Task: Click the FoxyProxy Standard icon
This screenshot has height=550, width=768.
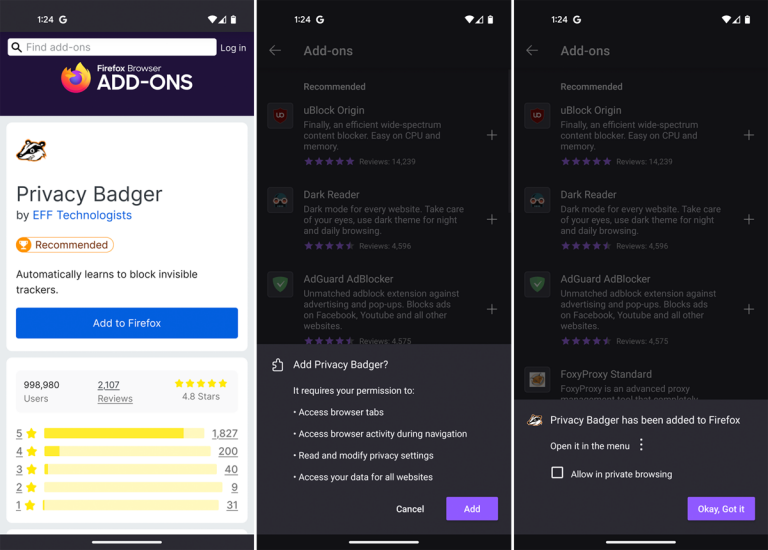Action: pos(537,379)
